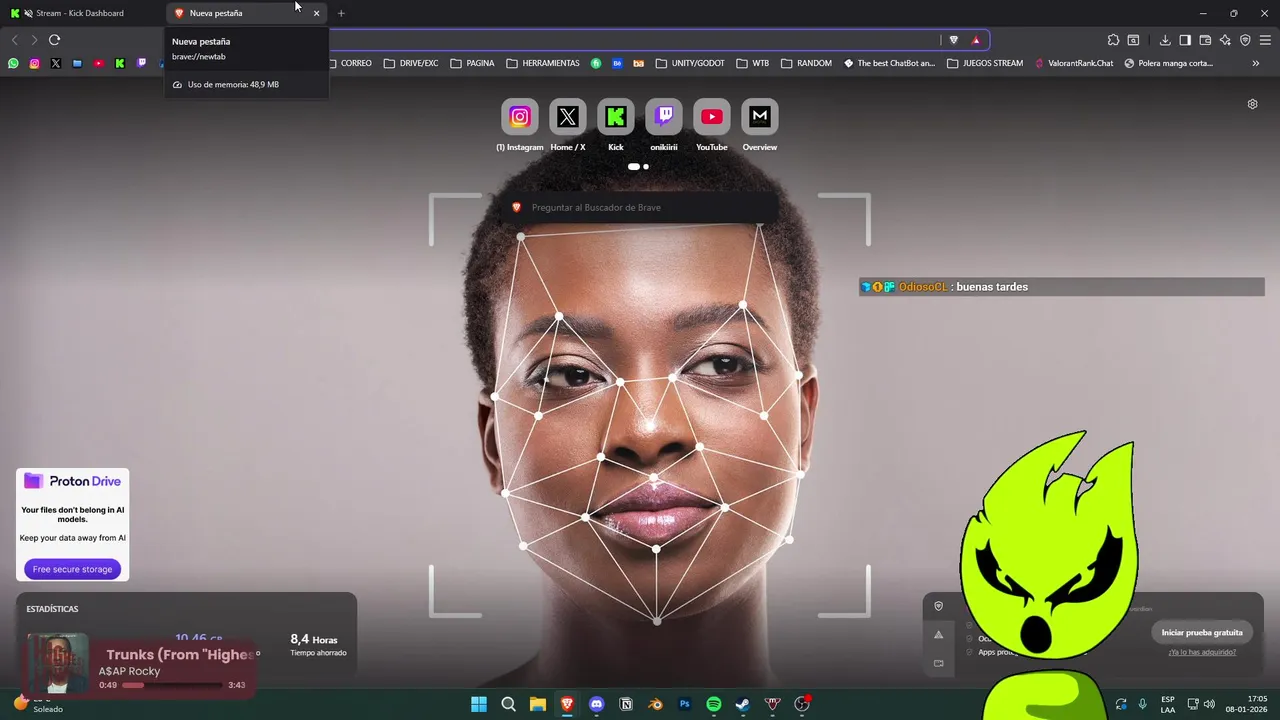The height and width of the screenshot is (720, 1280).
Task: Open the Home / X shortcut tile
Action: click(x=568, y=117)
